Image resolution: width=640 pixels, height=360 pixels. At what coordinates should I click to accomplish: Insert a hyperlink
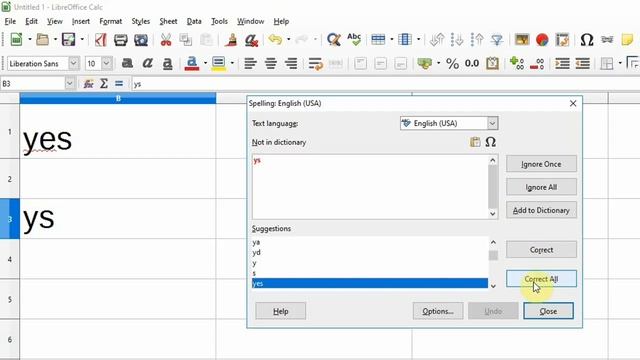click(607, 40)
